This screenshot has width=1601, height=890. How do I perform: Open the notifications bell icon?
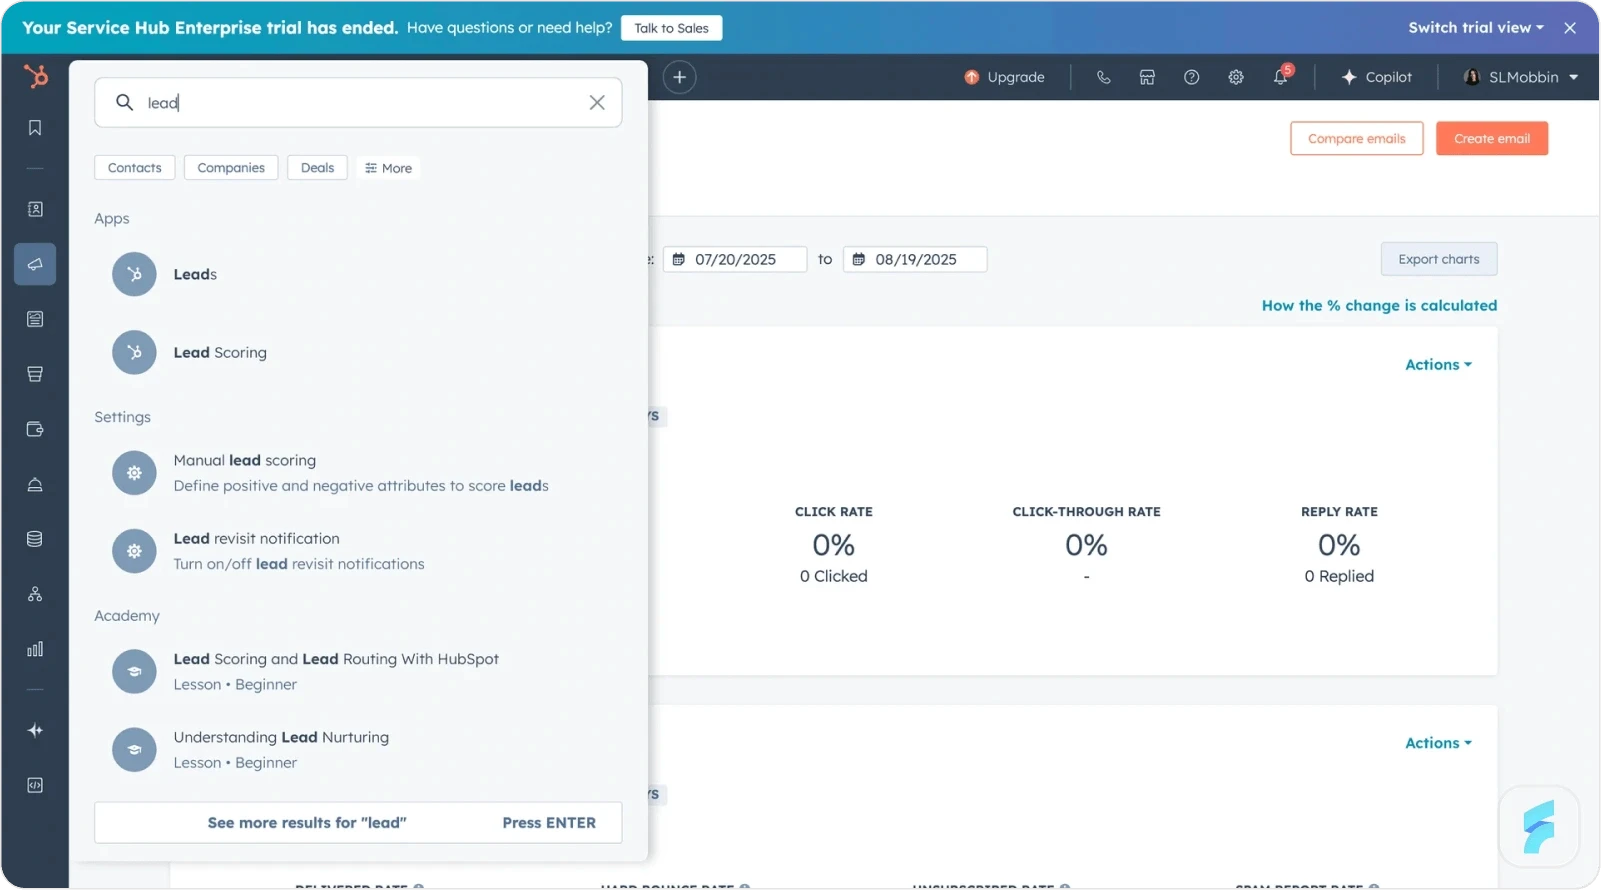(x=1281, y=77)
